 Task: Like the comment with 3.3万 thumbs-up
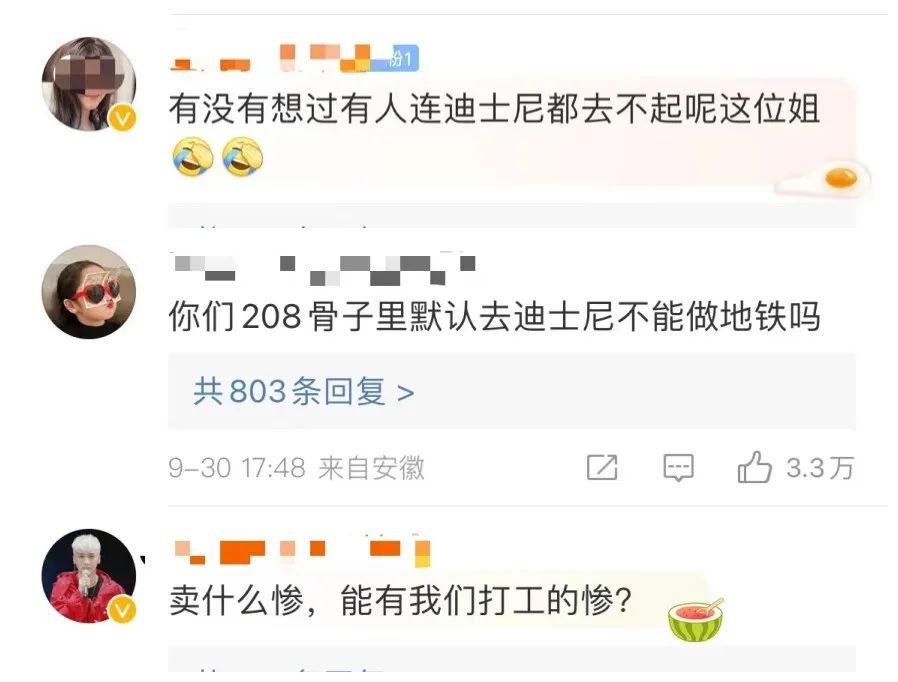click(x=754, y=467)
